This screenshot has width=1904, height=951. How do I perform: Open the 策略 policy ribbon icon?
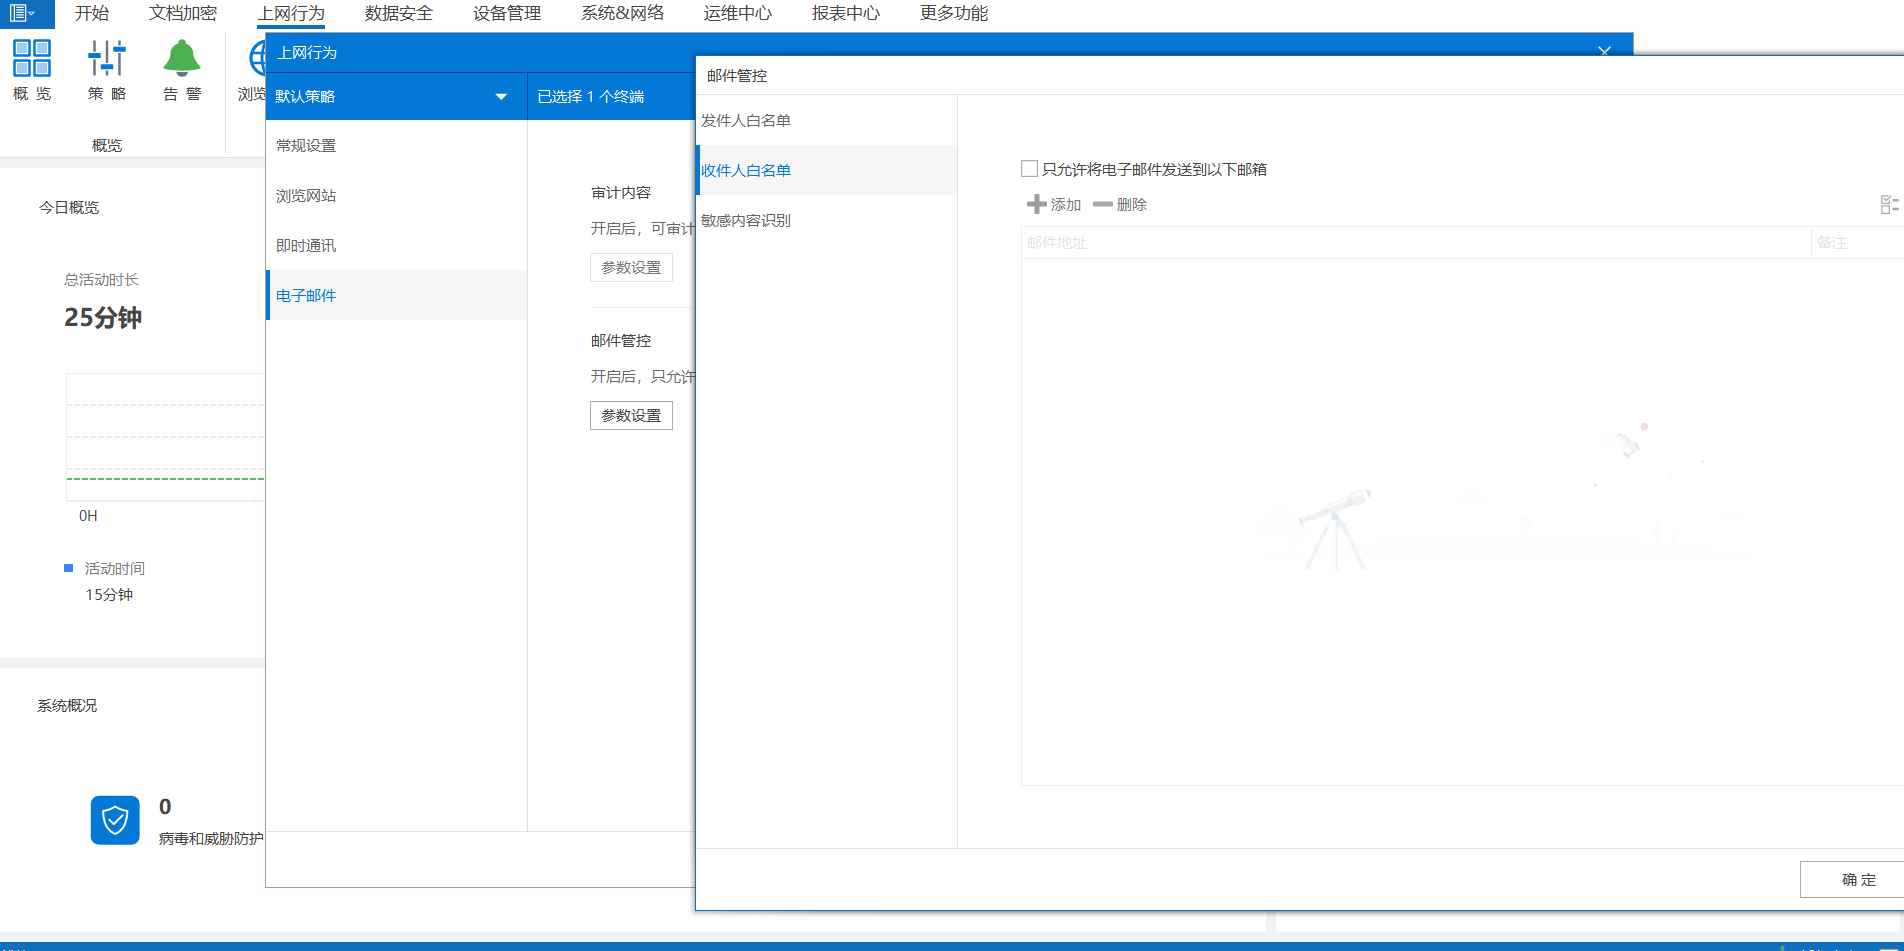tap(107, 70)
